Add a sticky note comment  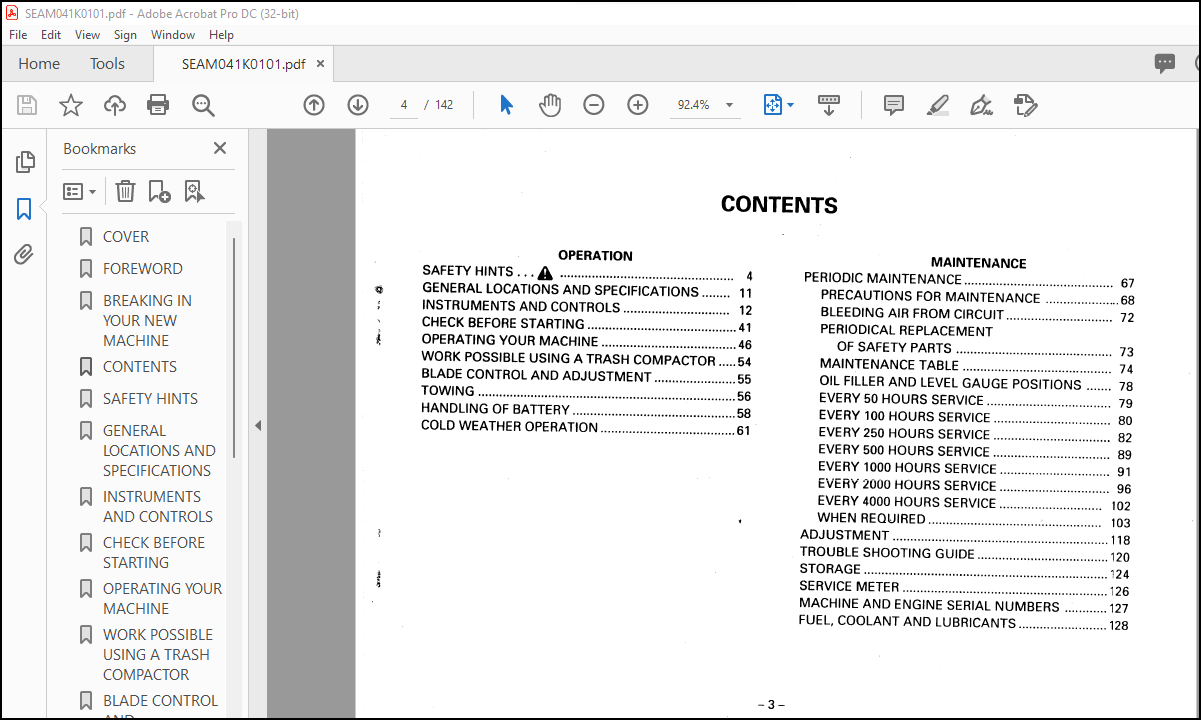click(x=894, y=105)
